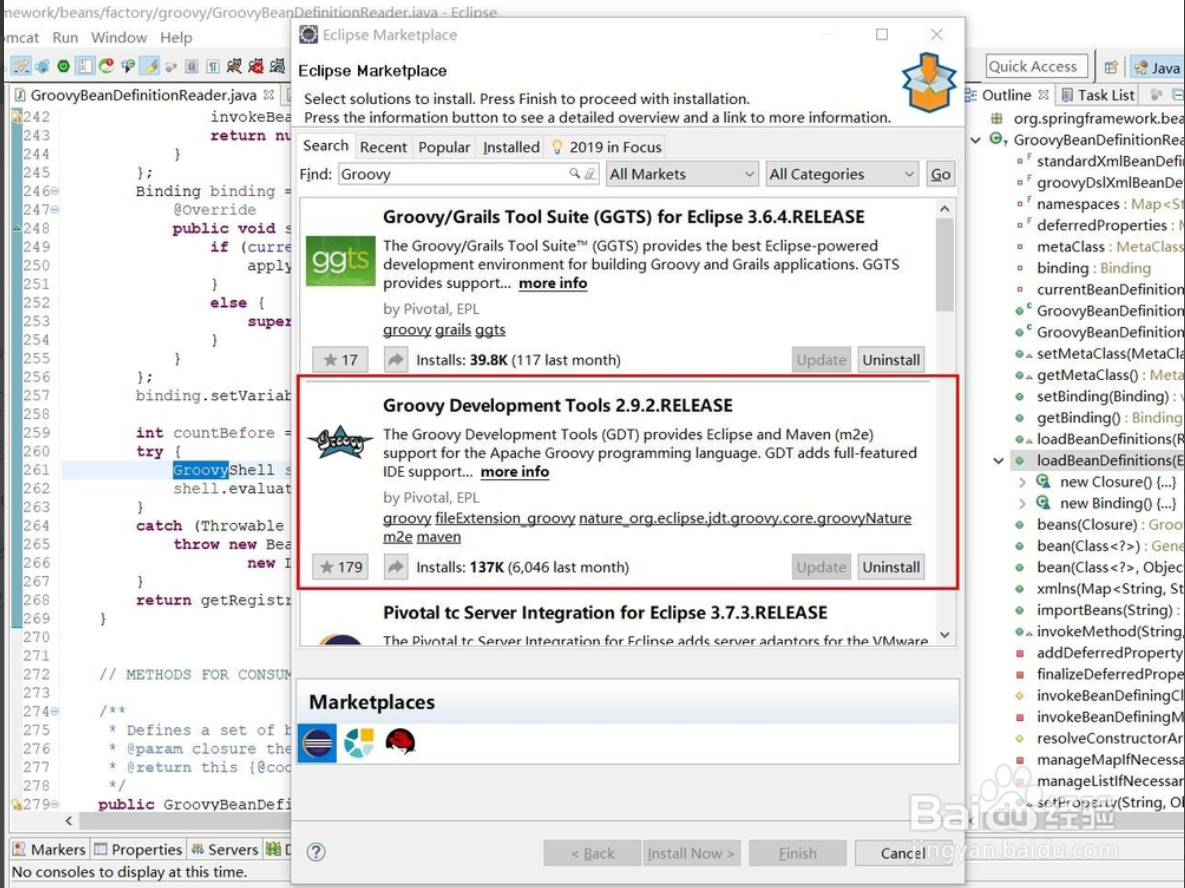Click the Tomcat stop icon with red X
This screenshot has height=888, width=1185.
[256, 66]
